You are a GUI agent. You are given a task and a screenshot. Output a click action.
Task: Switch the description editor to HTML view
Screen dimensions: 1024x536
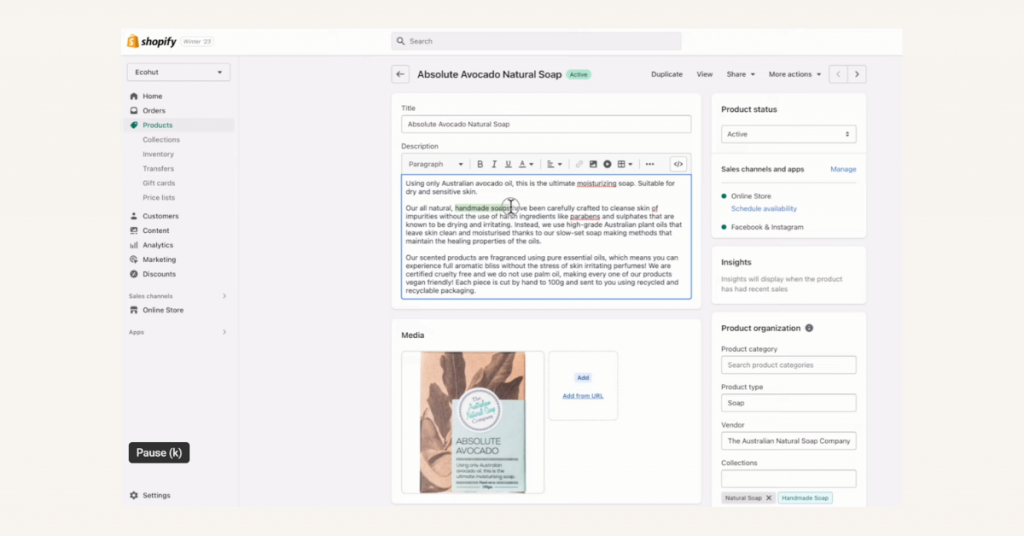679,165
